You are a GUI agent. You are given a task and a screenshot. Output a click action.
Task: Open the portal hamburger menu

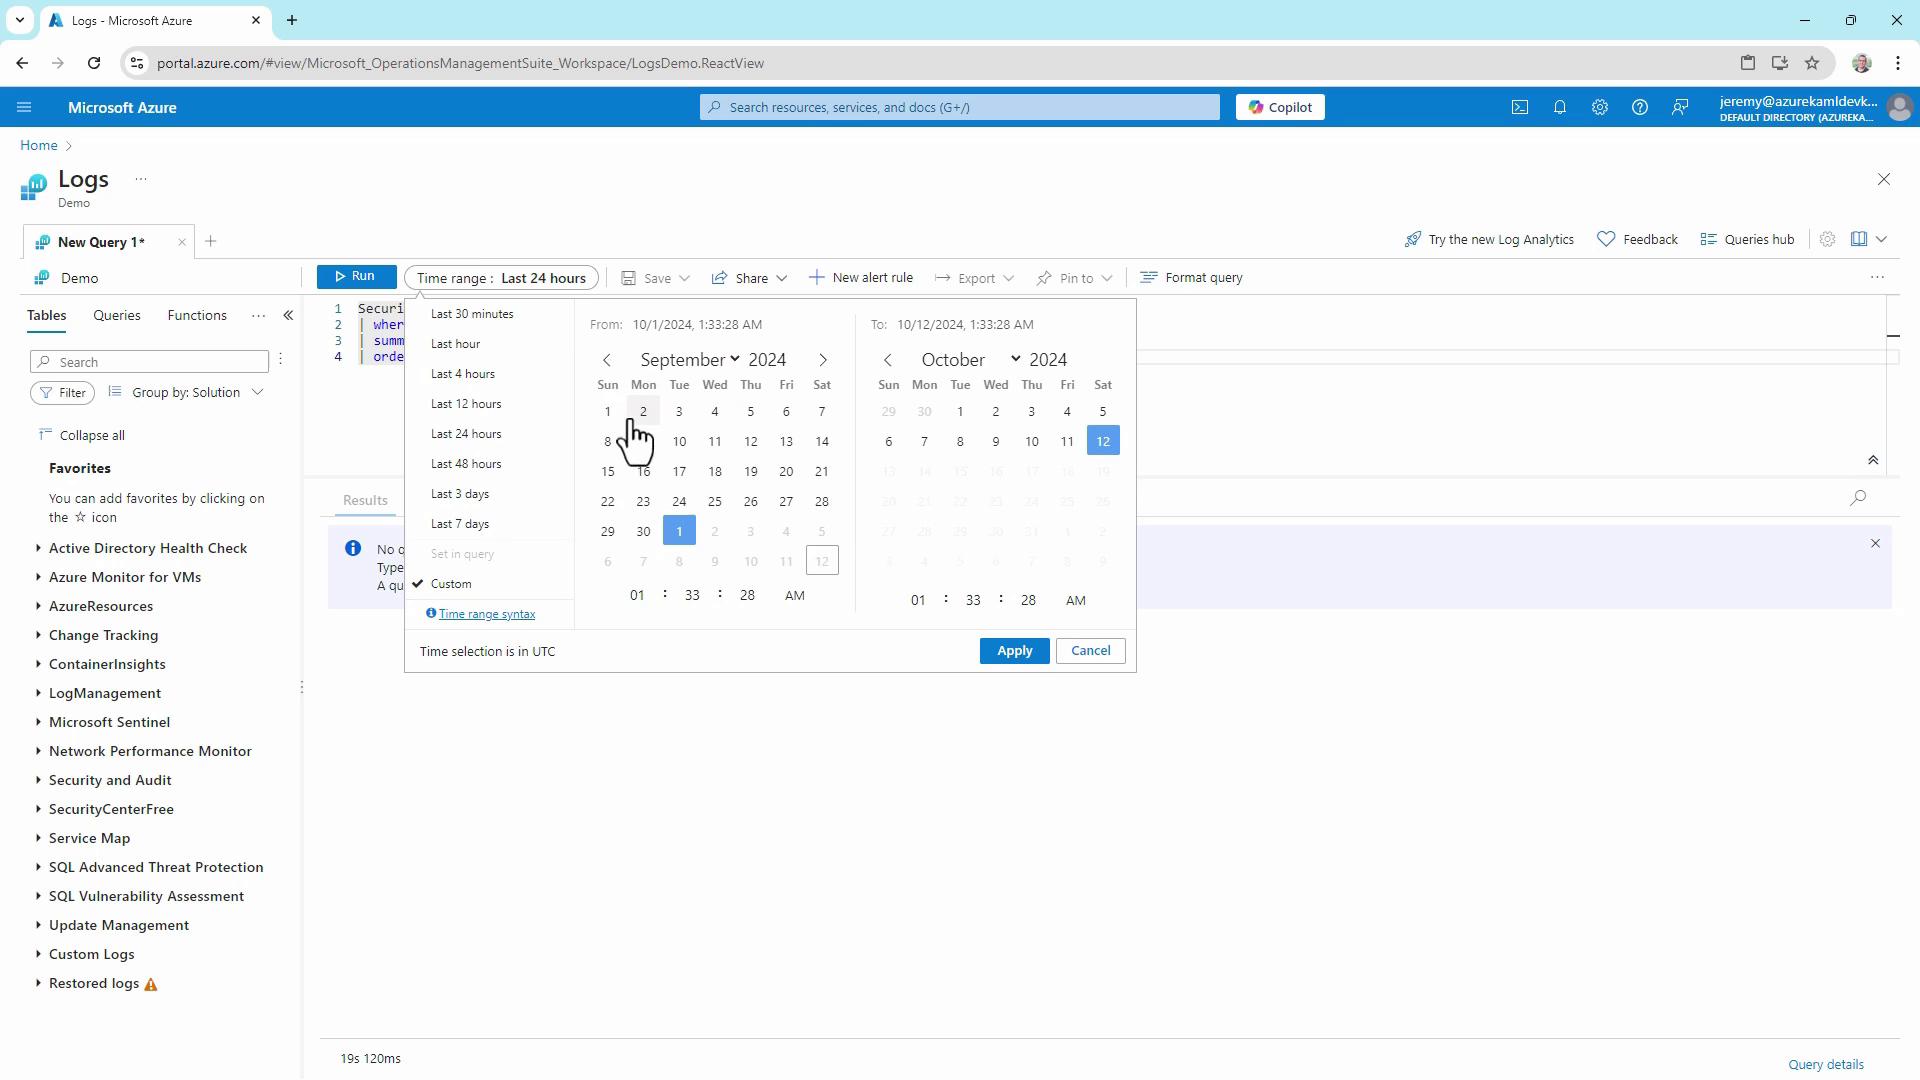[x=24, y=107]
